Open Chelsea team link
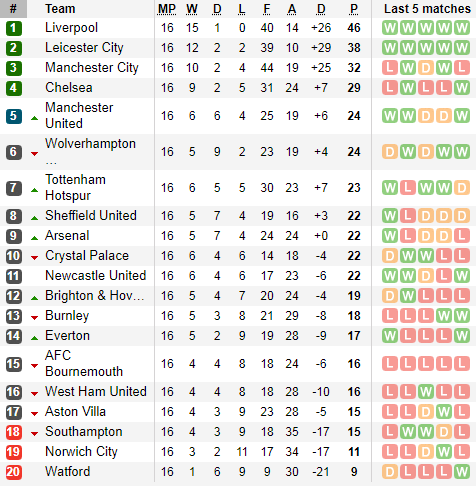This screenshot has width=476, height=486. pos(69,88)
